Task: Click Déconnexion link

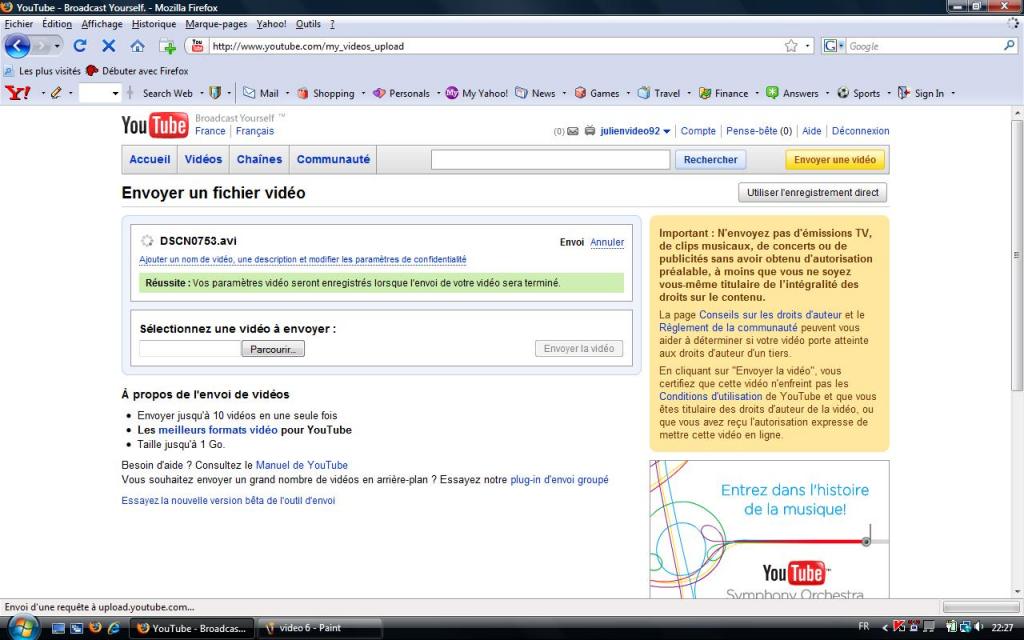Action: [x=860, y=131]
